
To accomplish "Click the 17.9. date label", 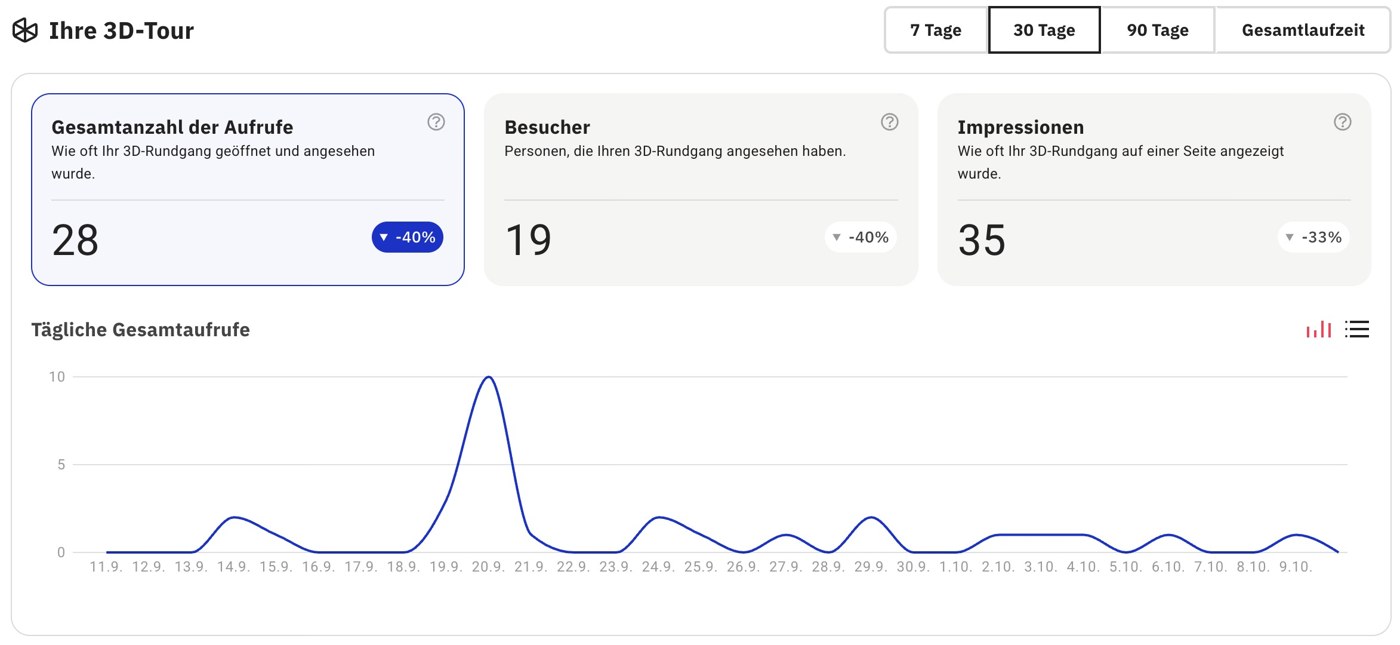I will (361, 567).
